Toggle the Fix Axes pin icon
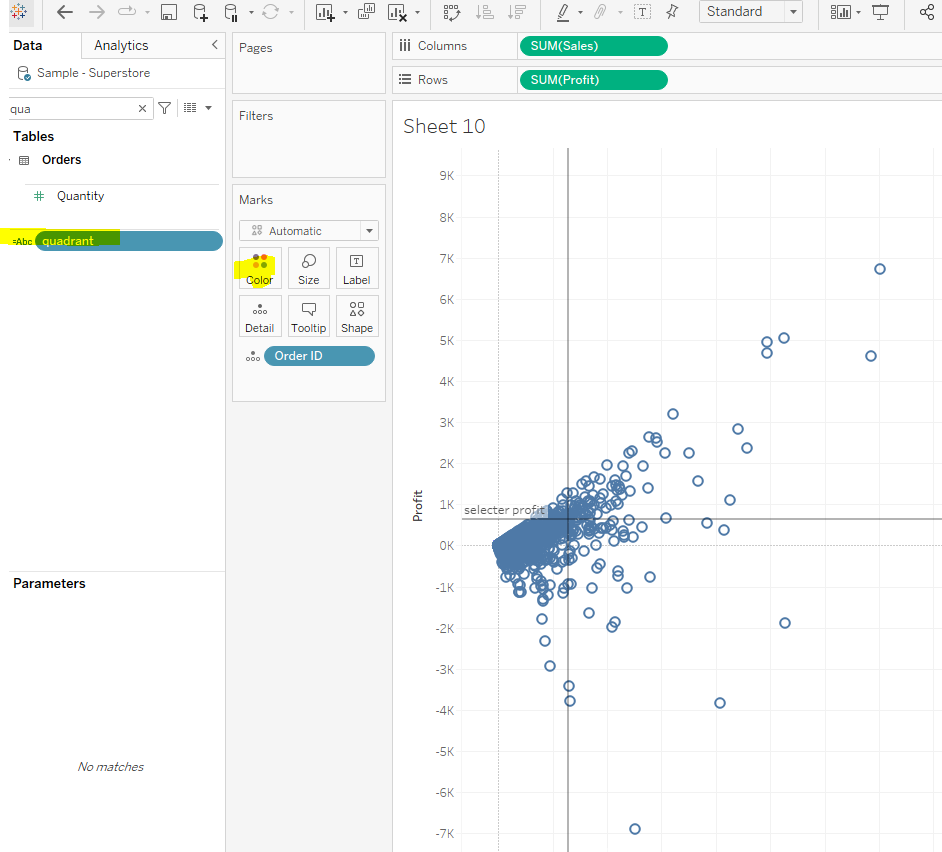The image size is (942, 852). tap(671, 12)
